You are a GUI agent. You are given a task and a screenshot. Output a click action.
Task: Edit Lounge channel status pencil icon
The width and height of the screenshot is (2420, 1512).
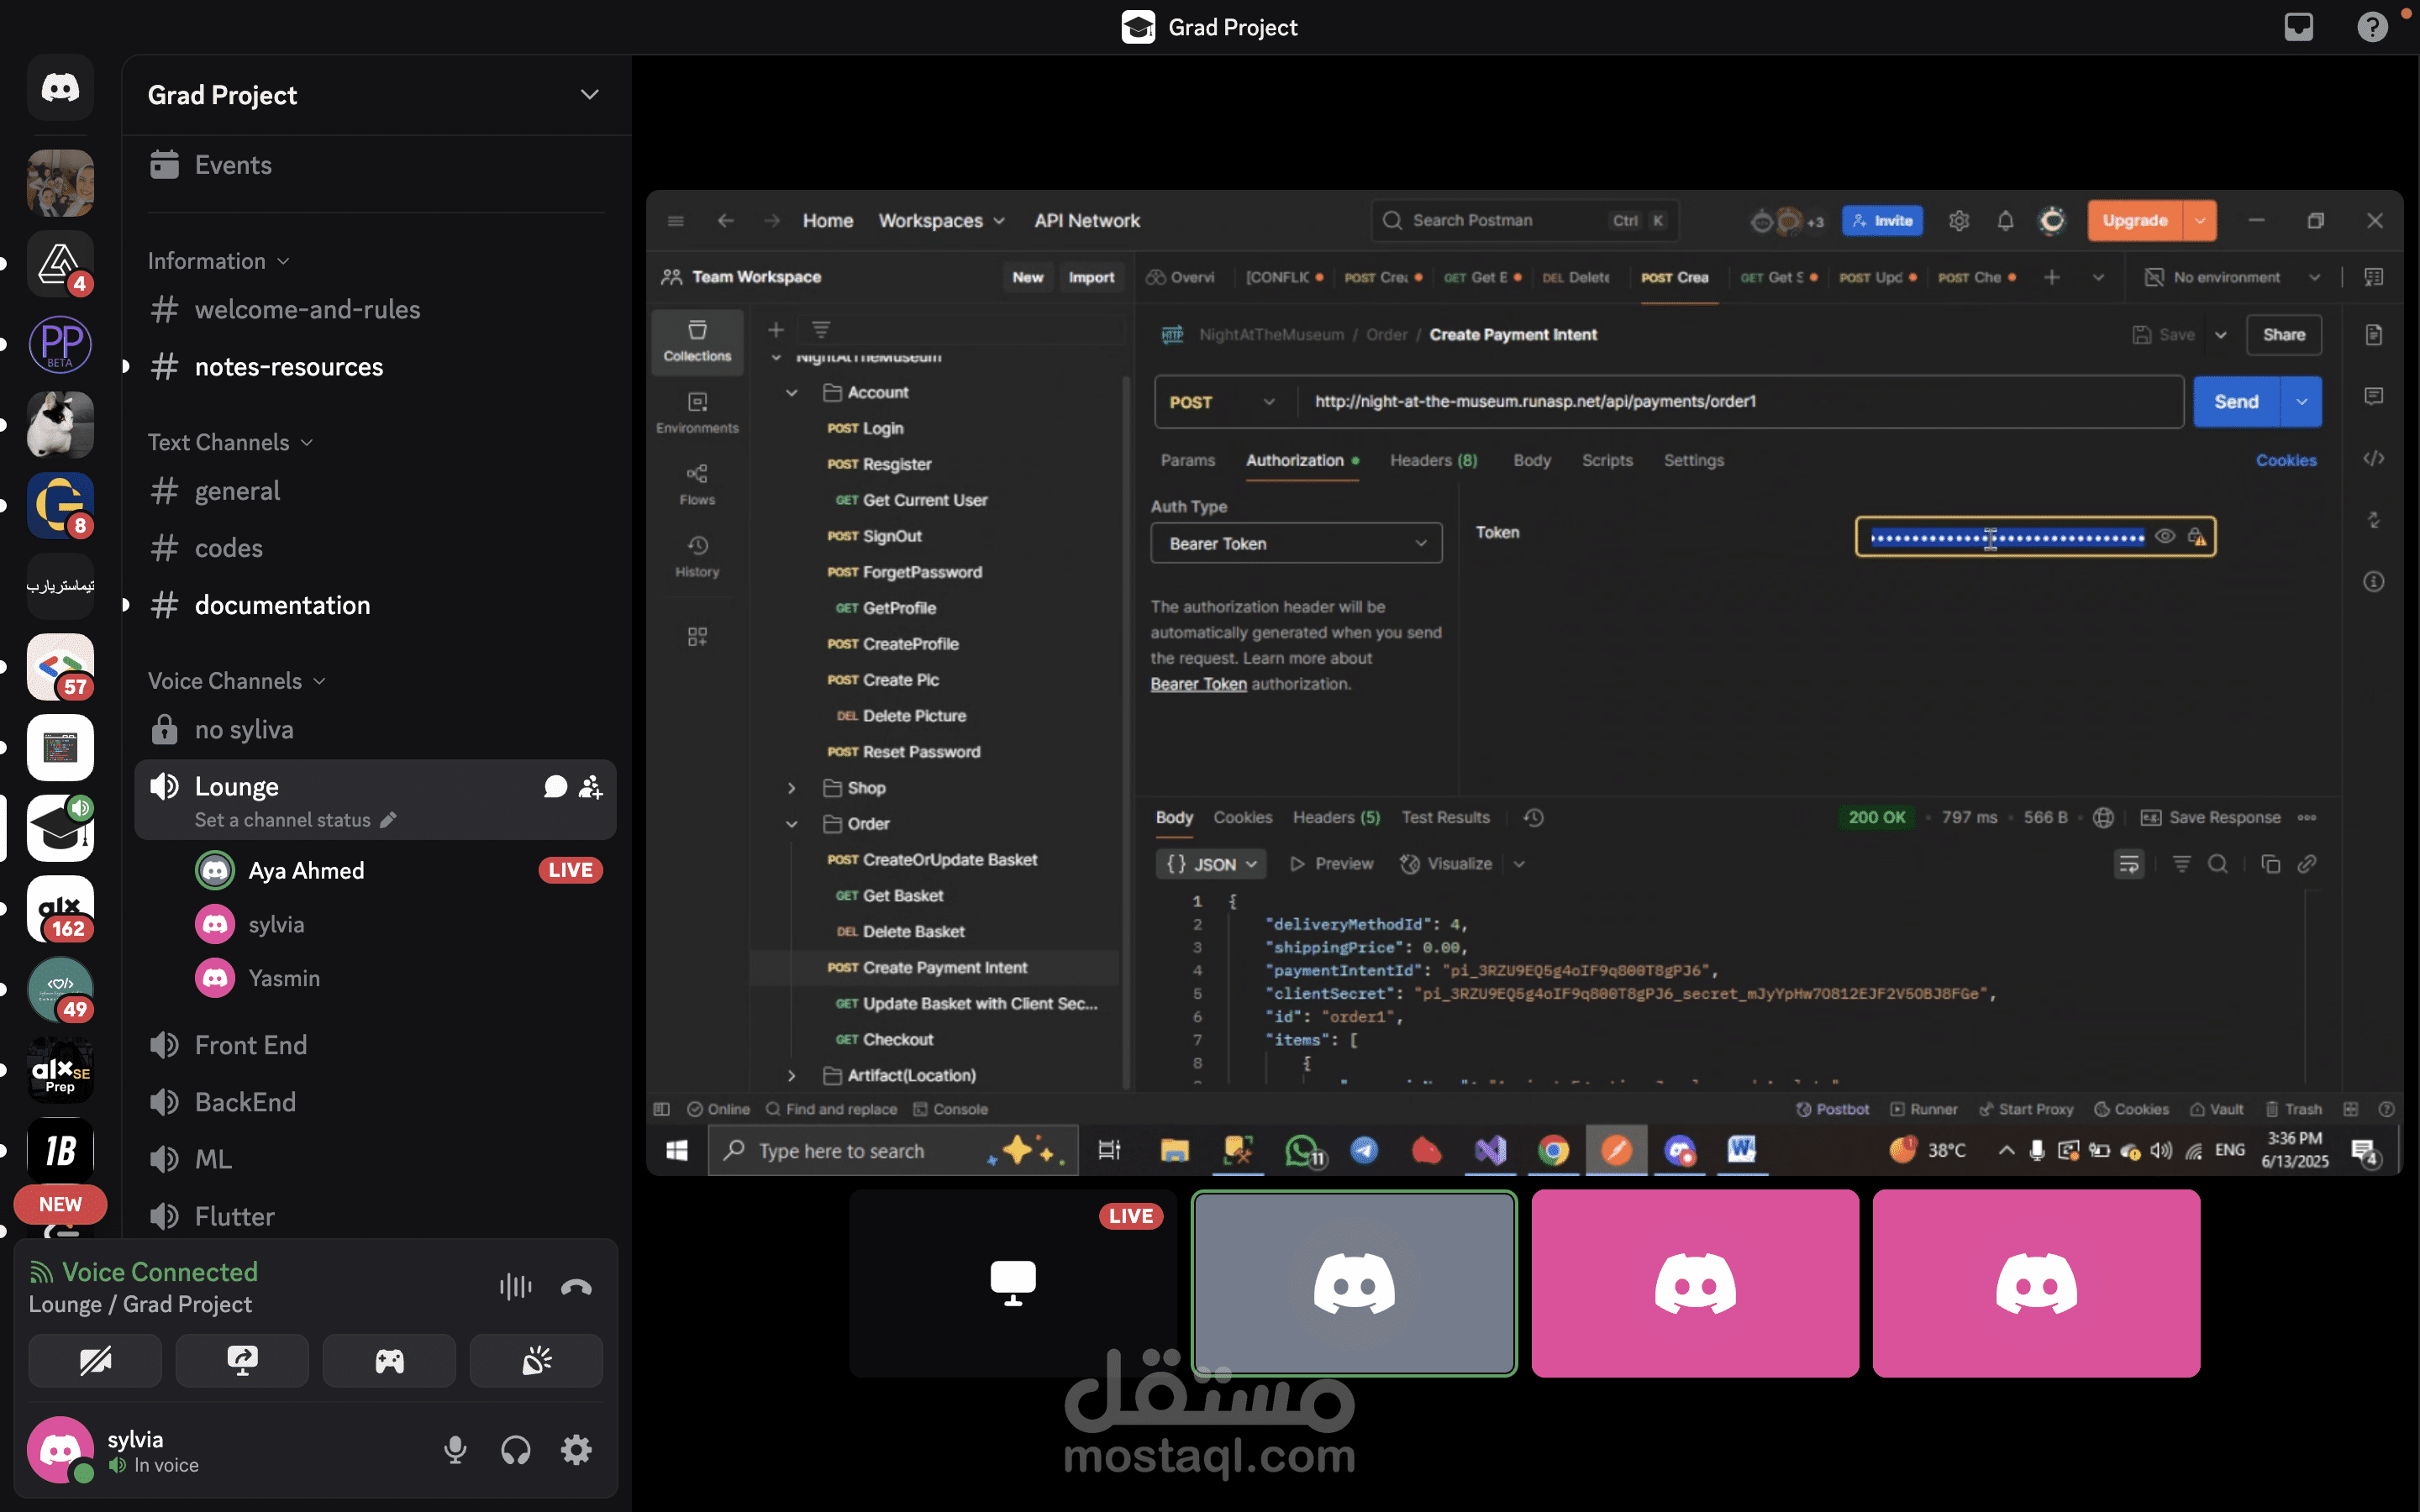point(389,820)
